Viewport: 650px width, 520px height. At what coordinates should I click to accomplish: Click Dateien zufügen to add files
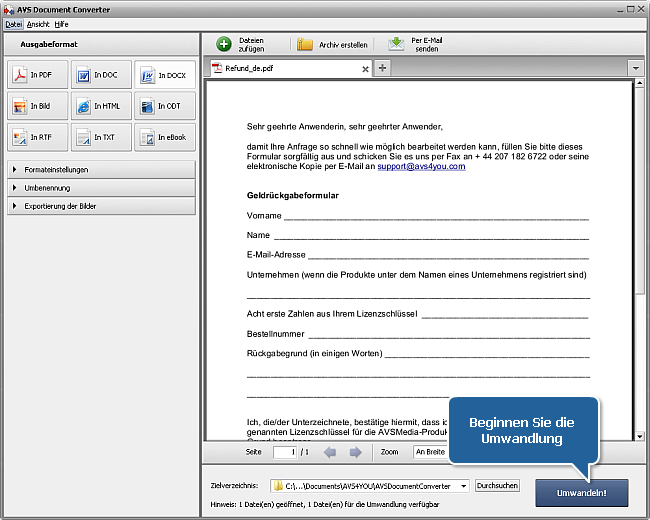(241, 44)
